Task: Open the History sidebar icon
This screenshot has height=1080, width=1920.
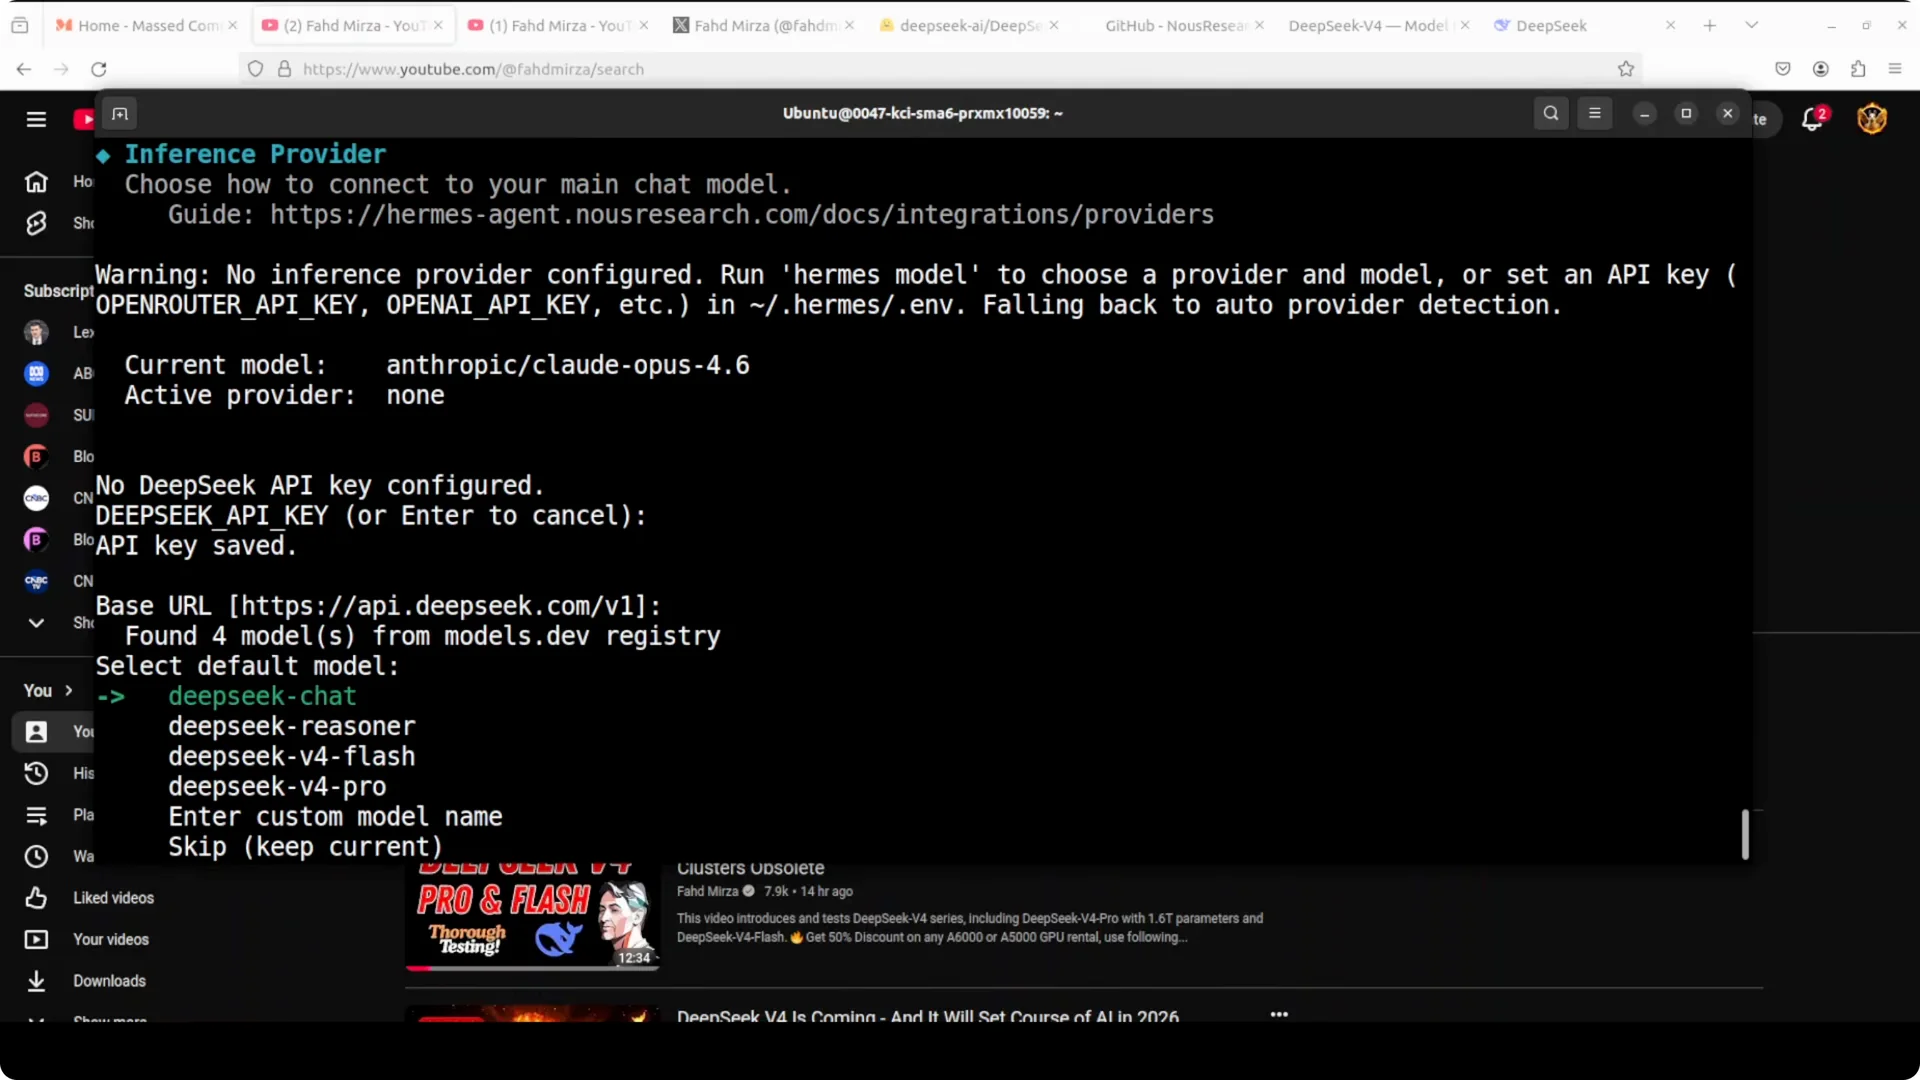Action: click(36, 773)
